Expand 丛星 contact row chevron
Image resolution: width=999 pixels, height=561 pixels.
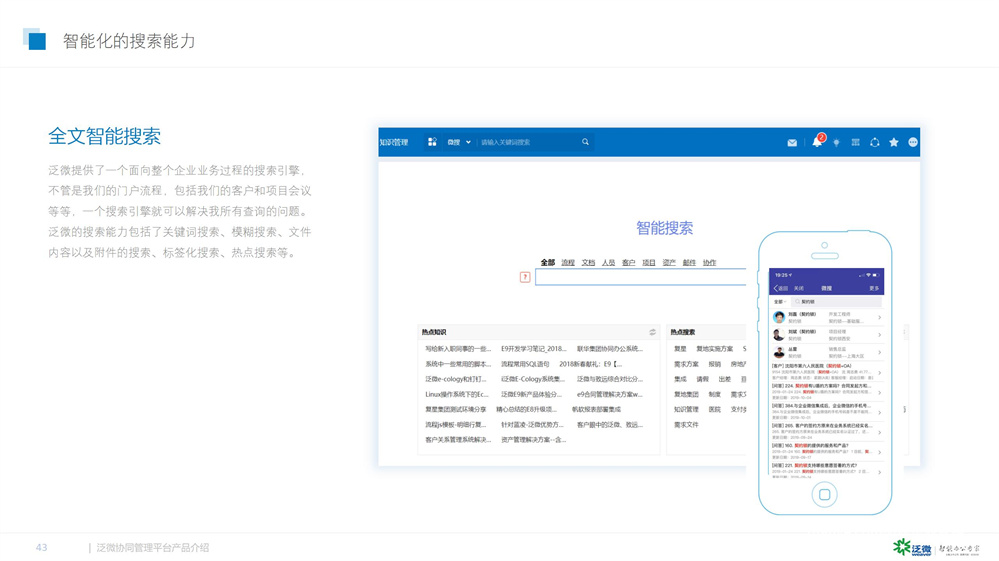pyautogui.click(x=879, y=352)
